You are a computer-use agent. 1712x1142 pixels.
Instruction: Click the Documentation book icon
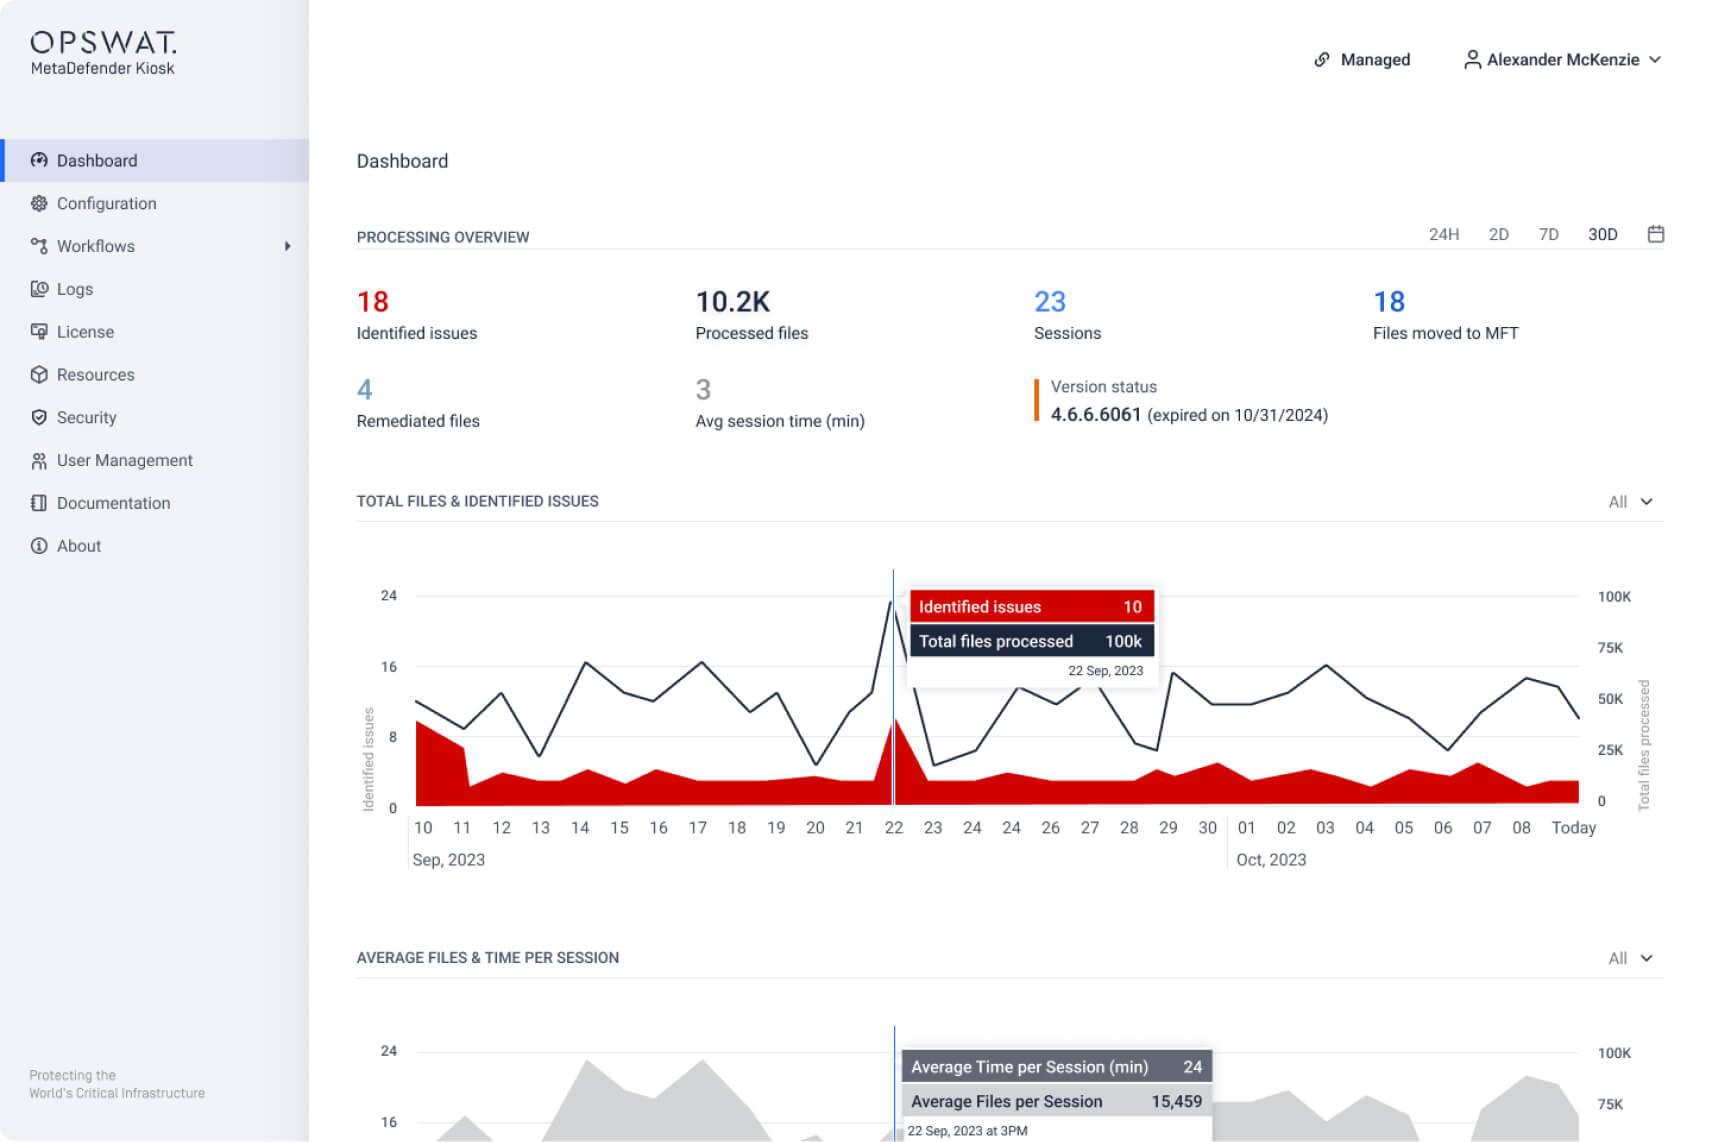pyautogui.click(x=39, y=503)
